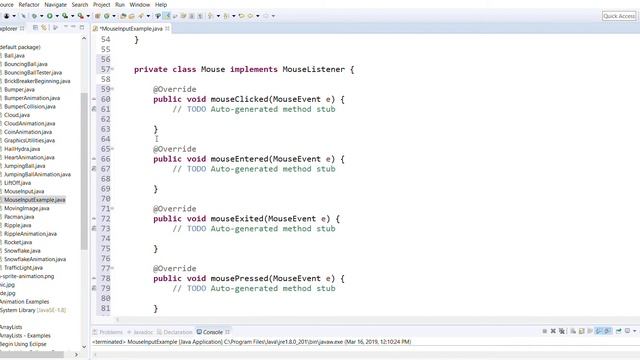This screenshot has width=640, height=360.
Task: Toggle Mark Occurrences in toolbar
Action: [x=167, y=16]
